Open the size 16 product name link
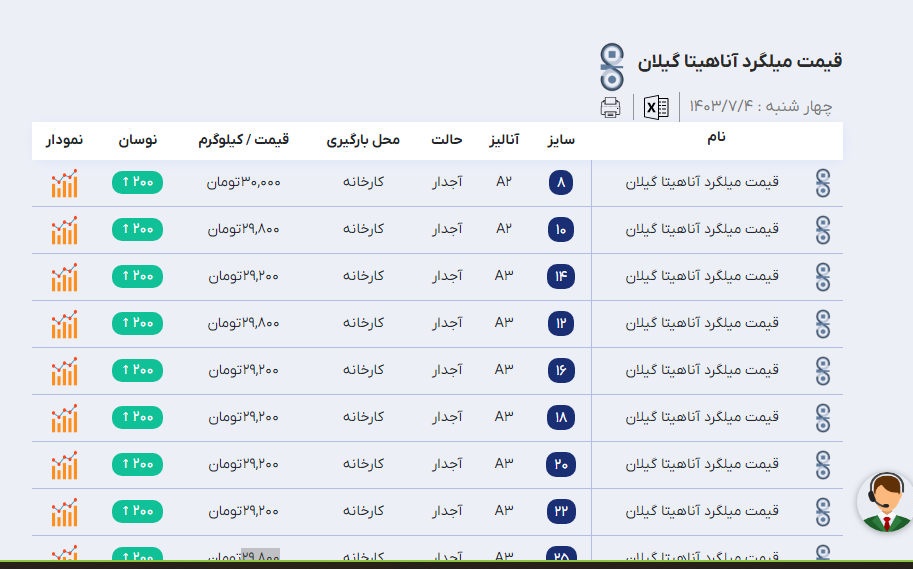Screen dimensions: 913x569 pyautogui.click(x=702, y=370)
